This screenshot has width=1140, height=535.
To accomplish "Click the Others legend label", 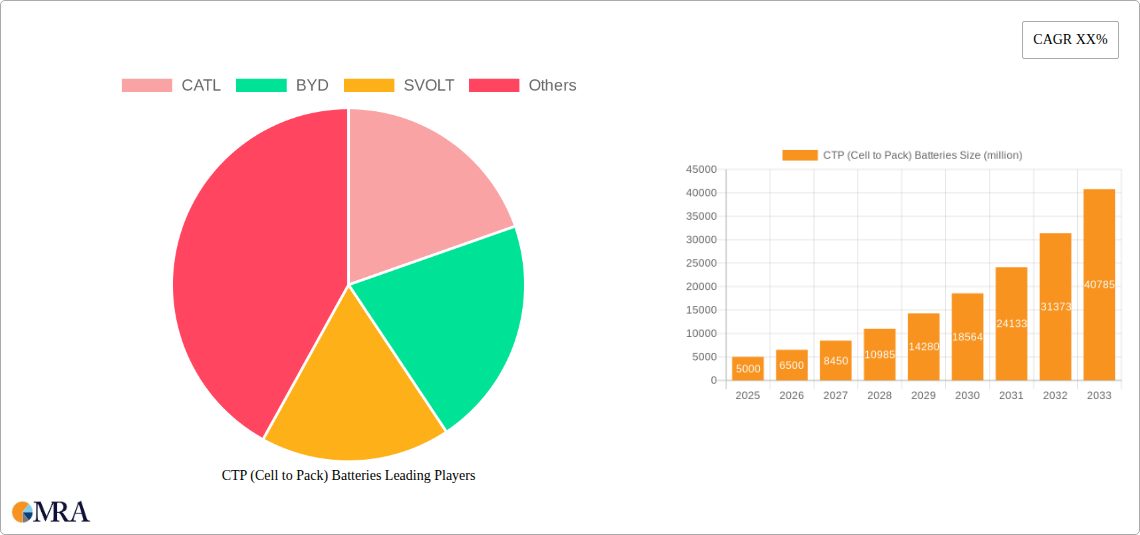I will coord(553,85).
